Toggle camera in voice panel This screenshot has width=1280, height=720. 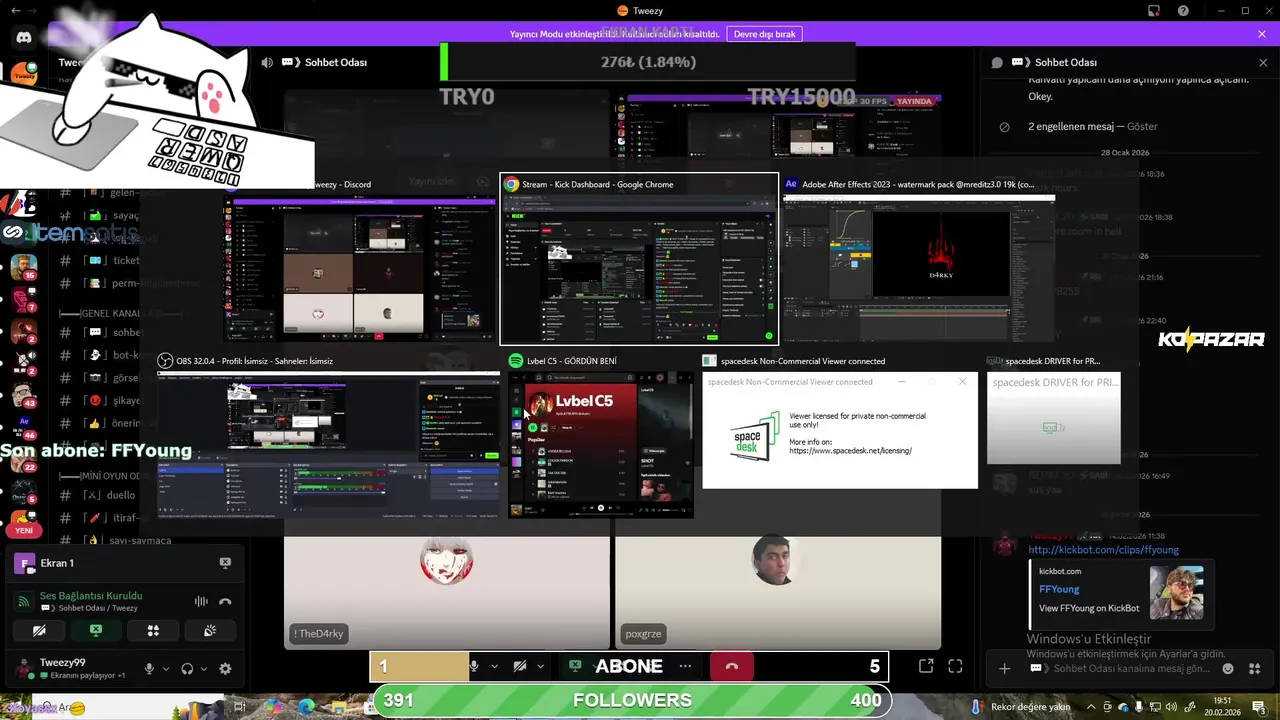39,631
